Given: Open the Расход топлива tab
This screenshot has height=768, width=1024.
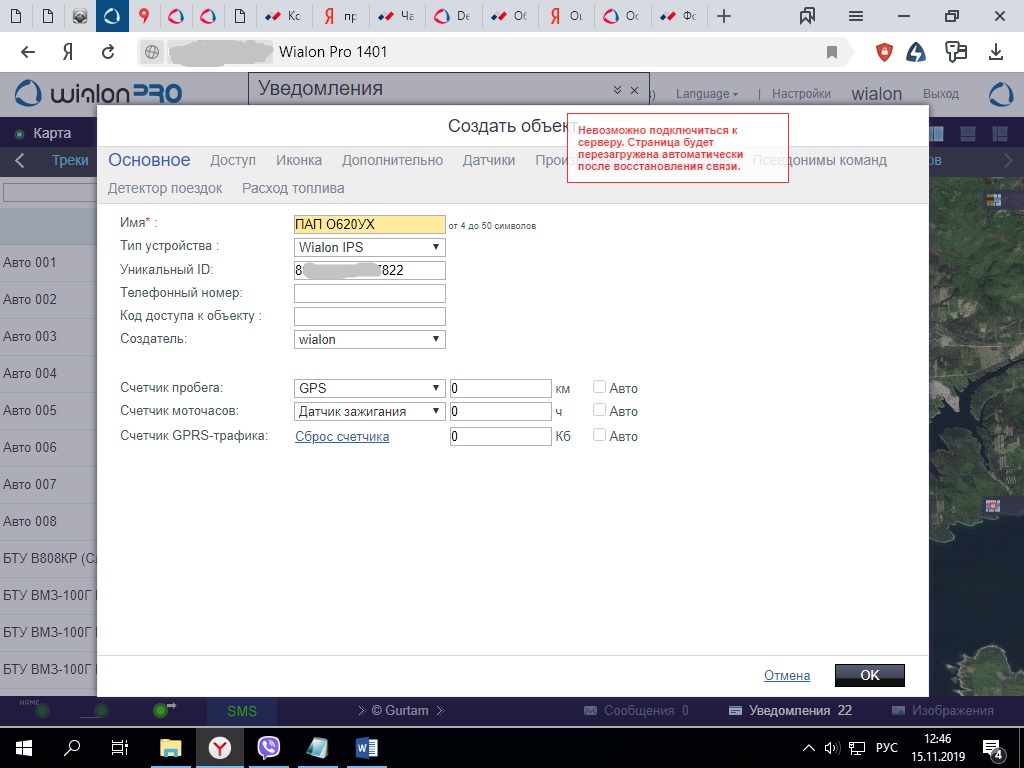Looking at the screenshot, I should click(293, 188).
